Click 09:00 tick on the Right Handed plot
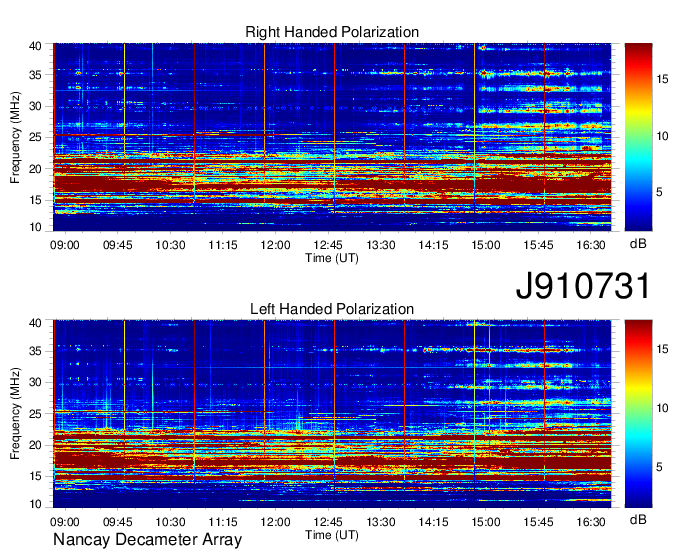Image resolution: width=680 pixels, height=552 pixels. point(65,245)
